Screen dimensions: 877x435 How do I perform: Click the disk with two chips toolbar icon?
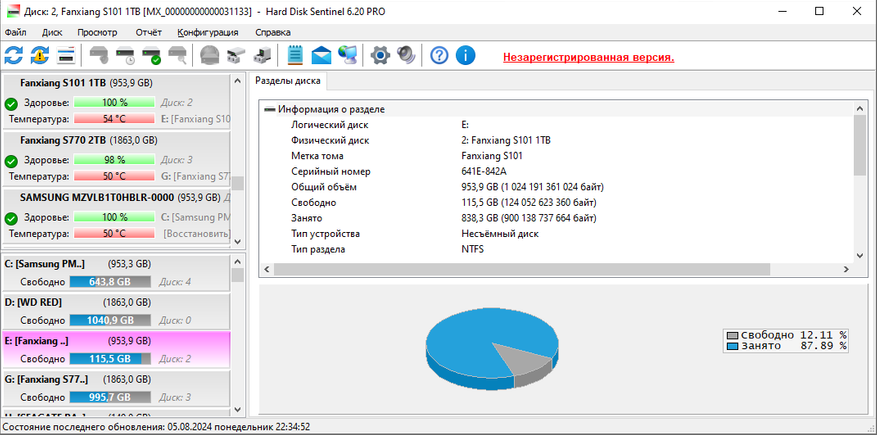(235, 55)
